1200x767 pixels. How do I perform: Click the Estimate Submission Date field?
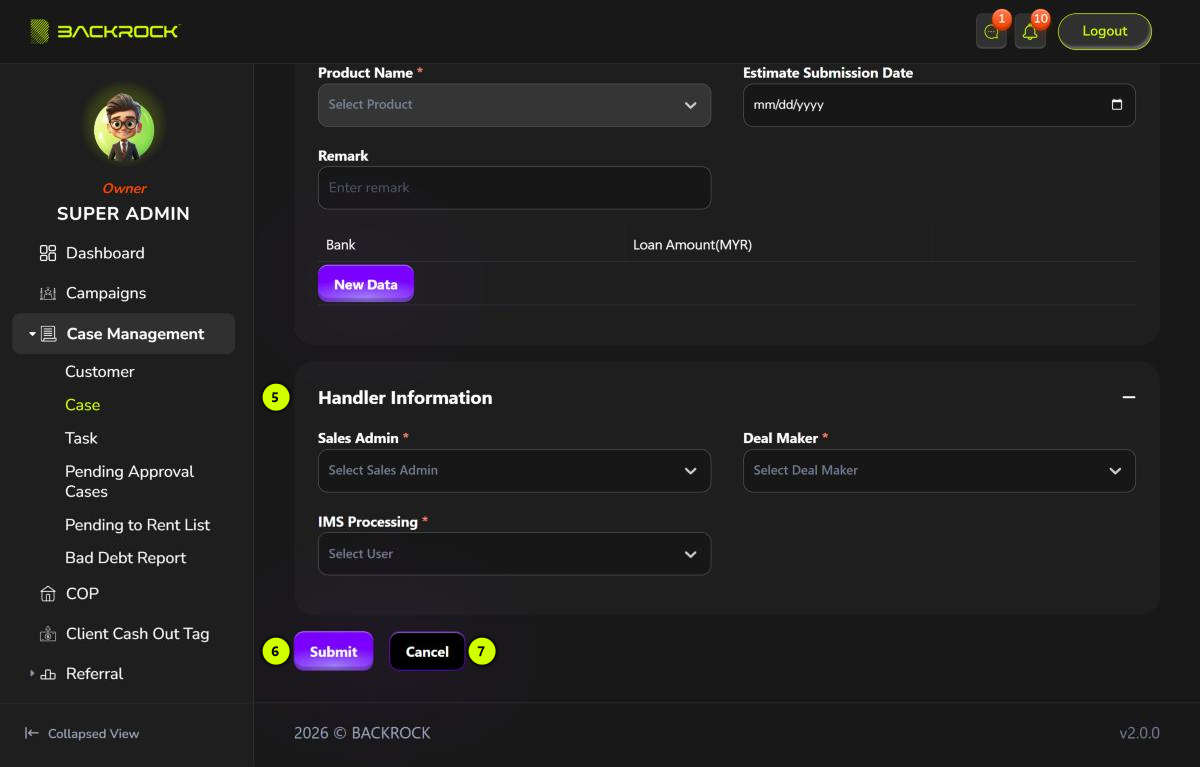coord(939,105)
